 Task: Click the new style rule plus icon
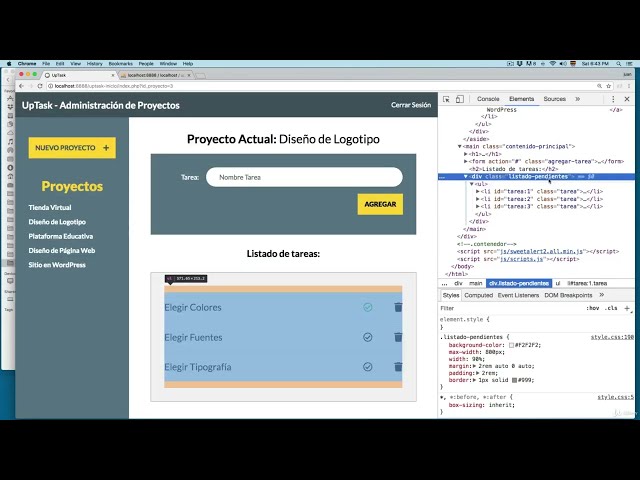[x=627, y=308]
